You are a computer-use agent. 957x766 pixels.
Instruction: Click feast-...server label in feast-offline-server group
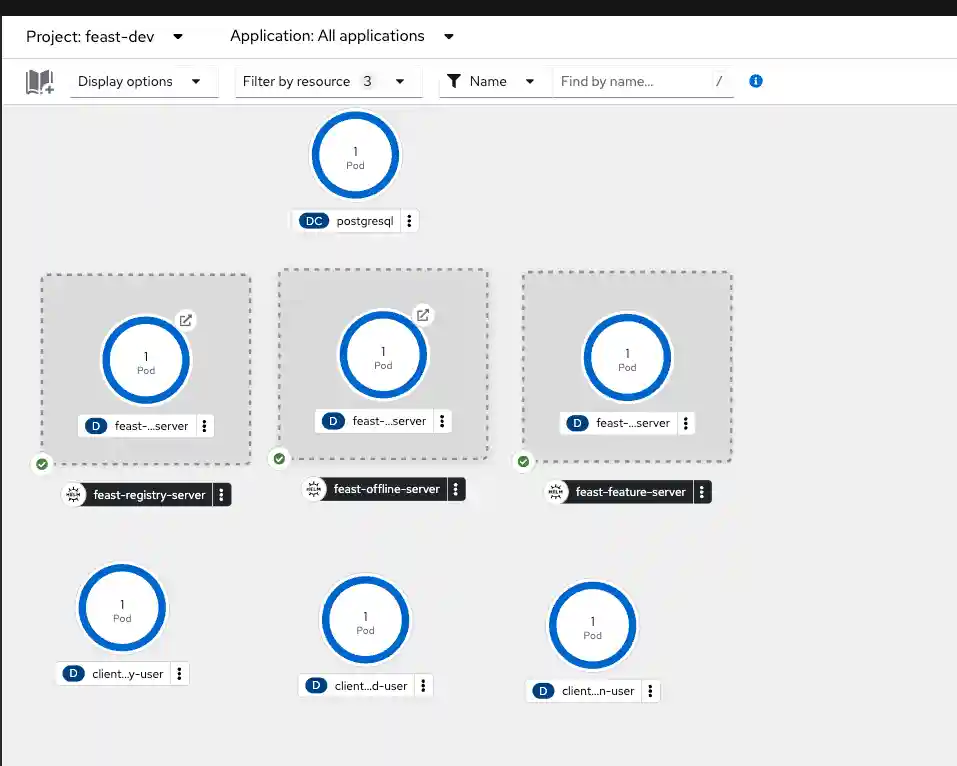click(x=389, y=421)
